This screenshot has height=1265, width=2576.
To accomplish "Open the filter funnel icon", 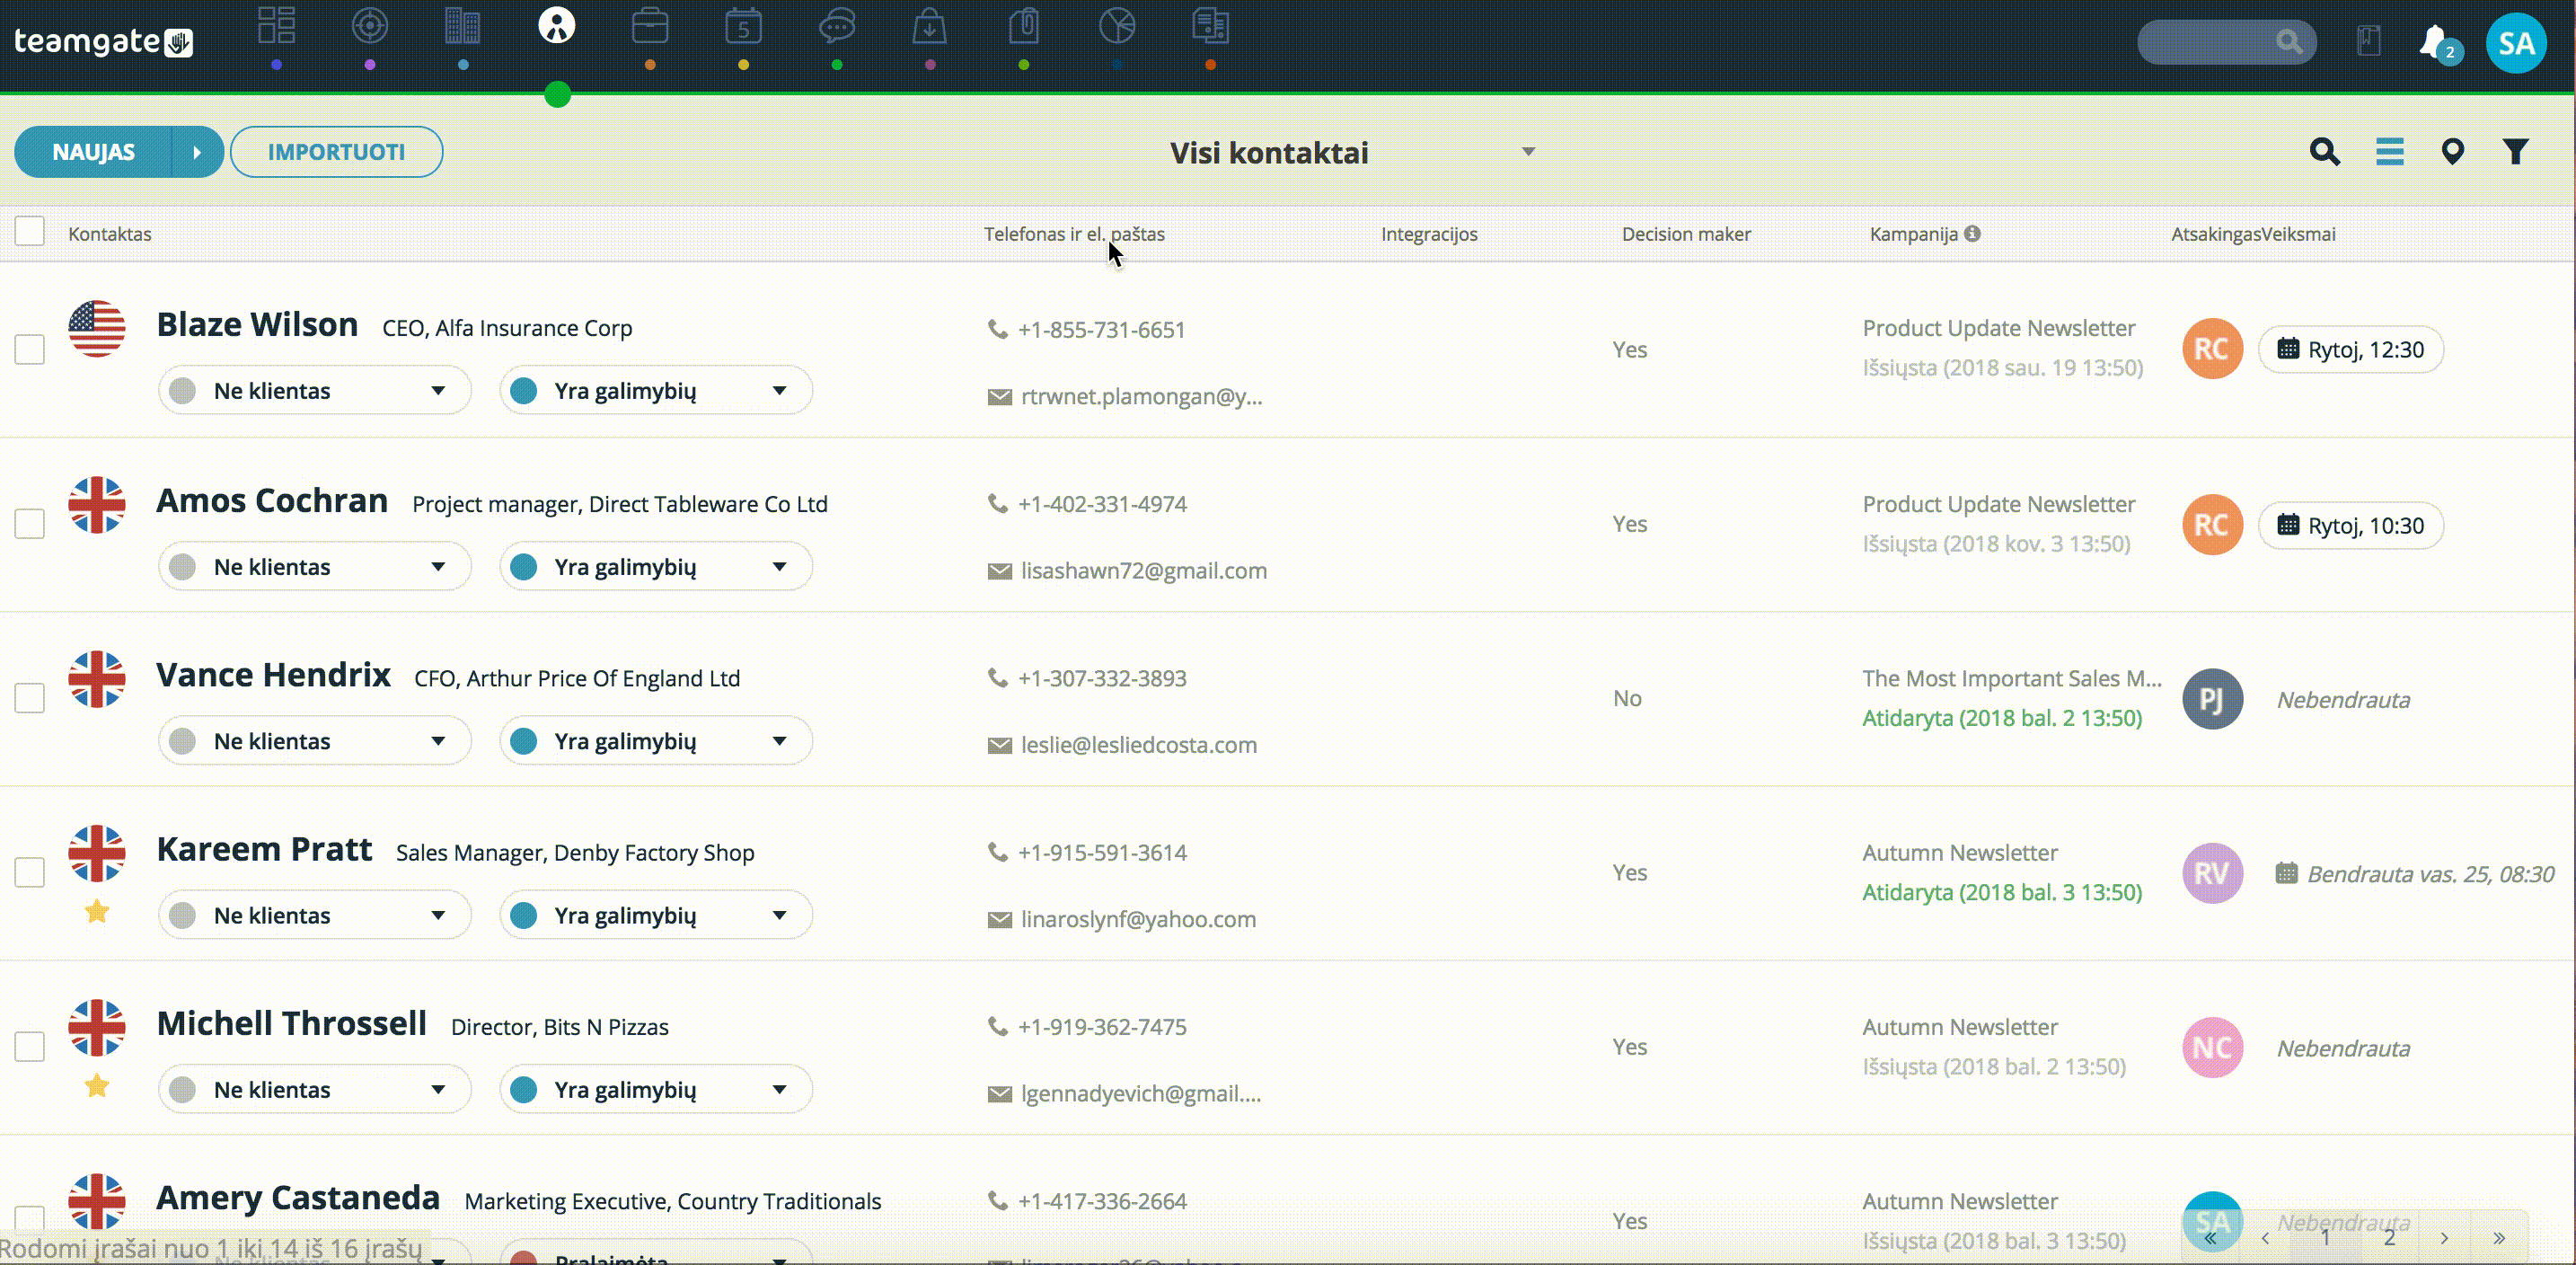I will (2516, 152).
